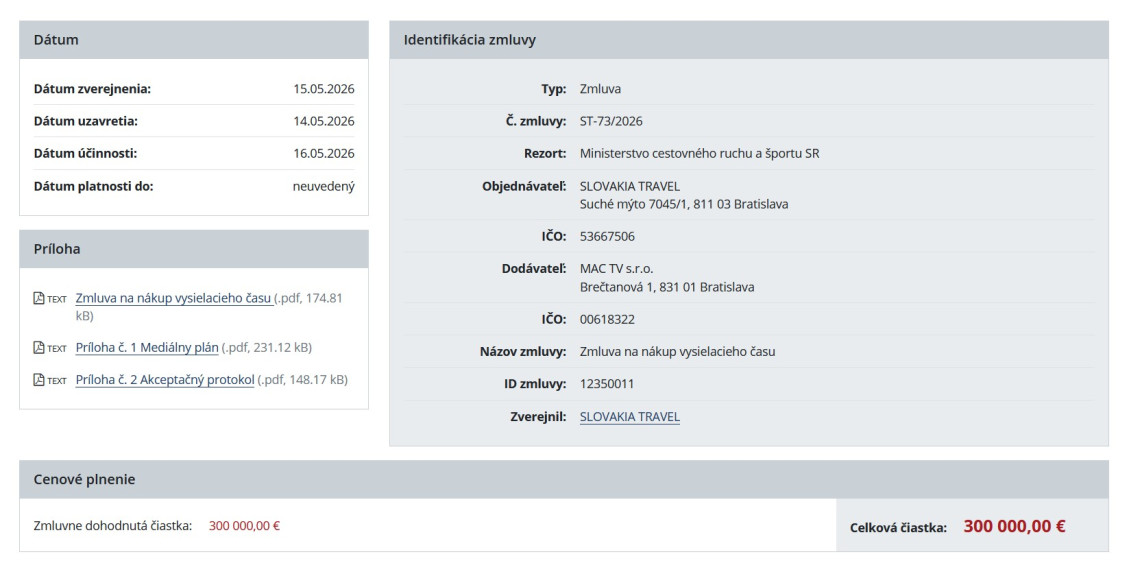Image resolution: width=1129 pixels, height=585 pixels.
Task: Click ID zmluvy value 12350011
Action: point(606,384)
